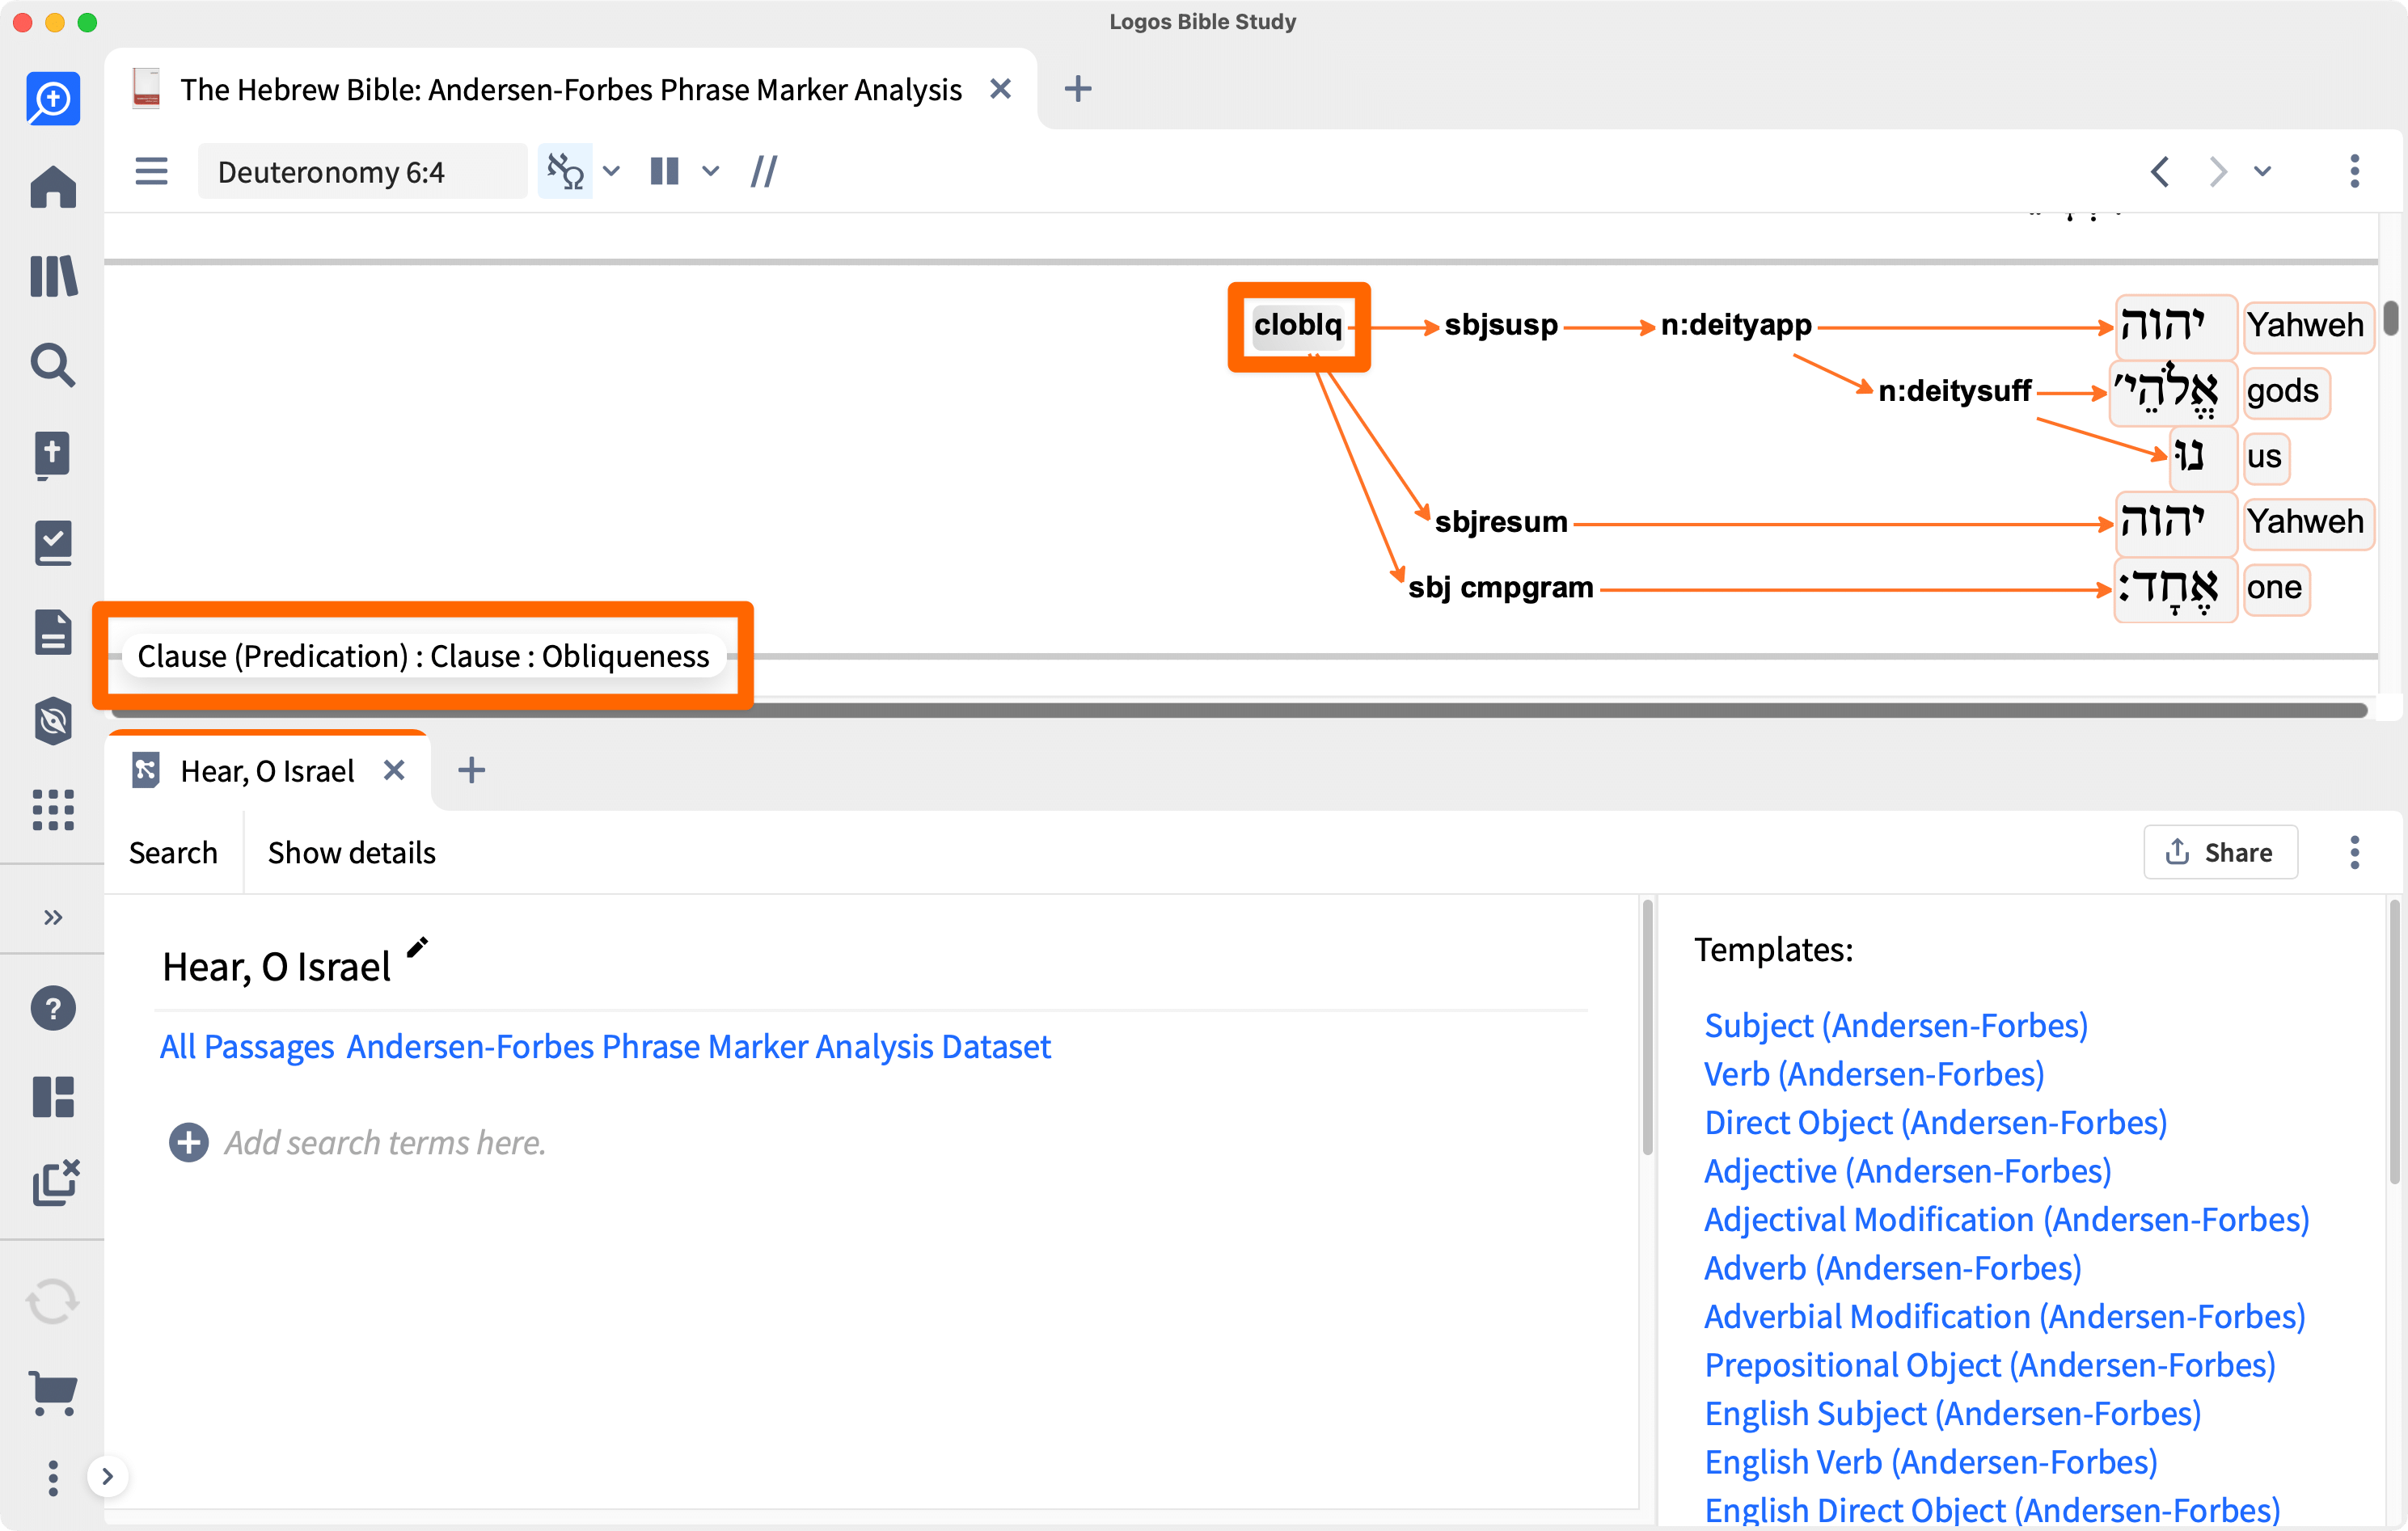This screenshot has width=2408, height=1531.
Task: Open the Bible book icon in sidebar
Action: [x=53, y=454]
